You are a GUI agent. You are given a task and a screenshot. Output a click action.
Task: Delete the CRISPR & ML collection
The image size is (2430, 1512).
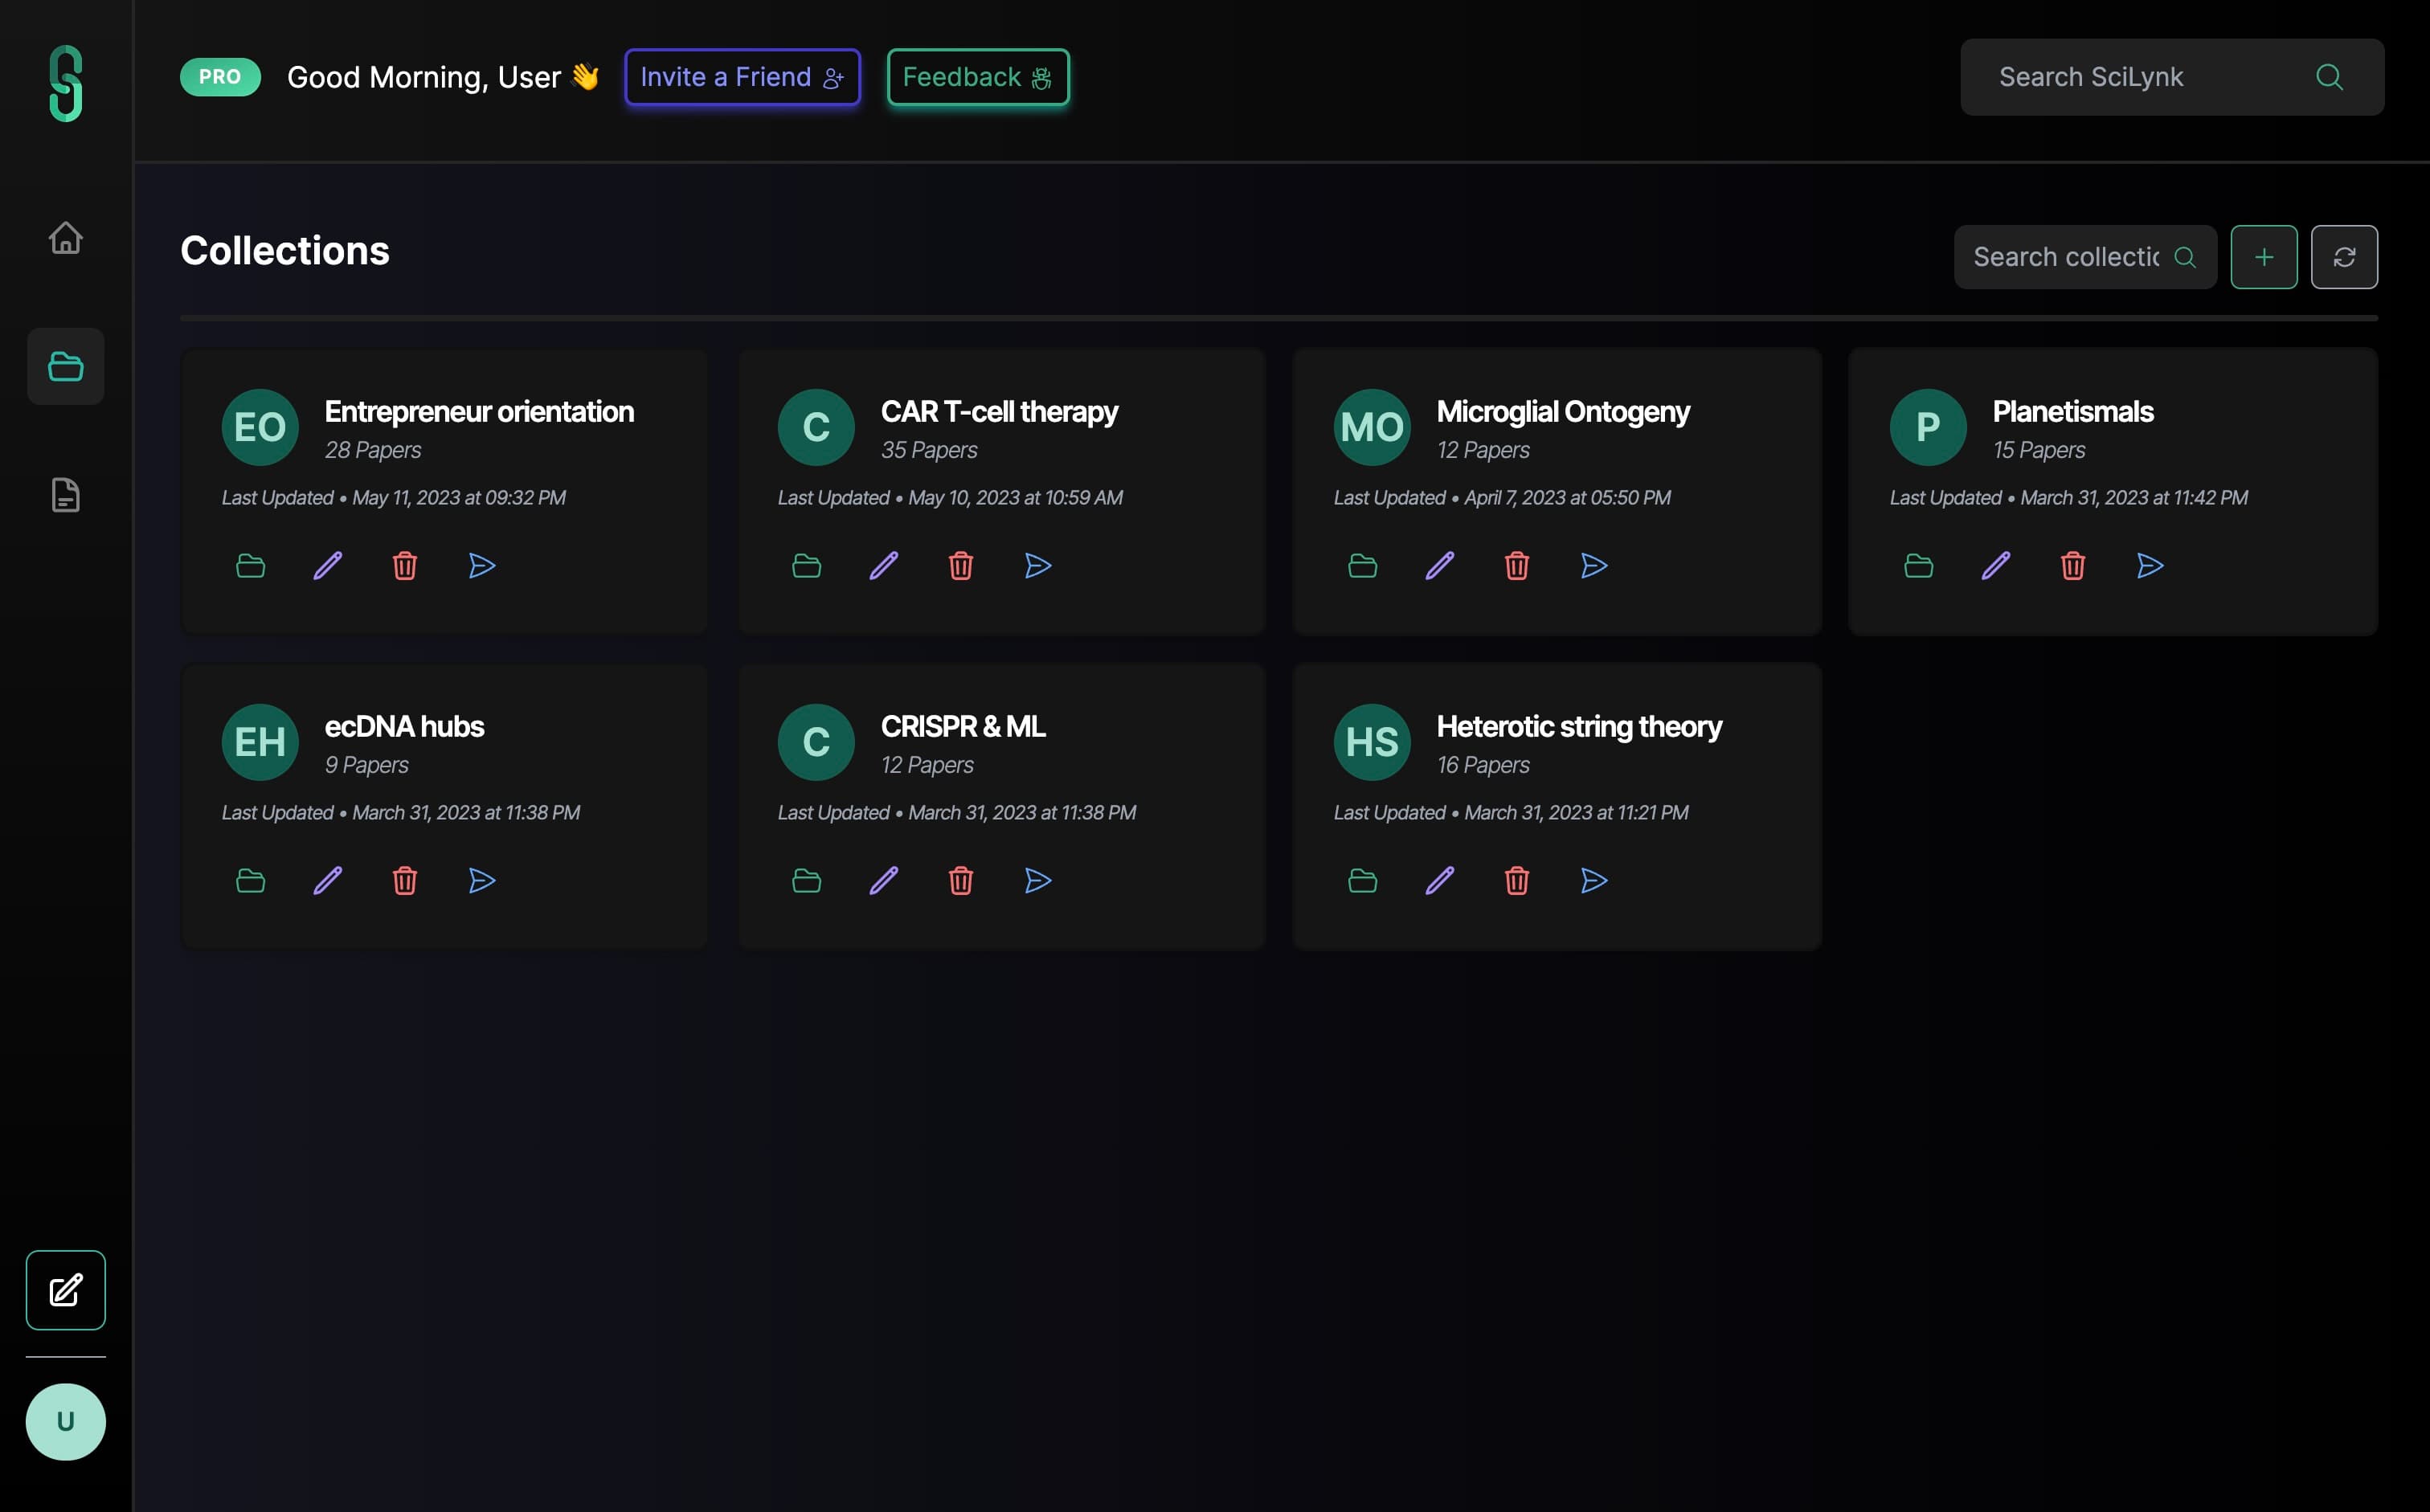(x=961, y=880)
